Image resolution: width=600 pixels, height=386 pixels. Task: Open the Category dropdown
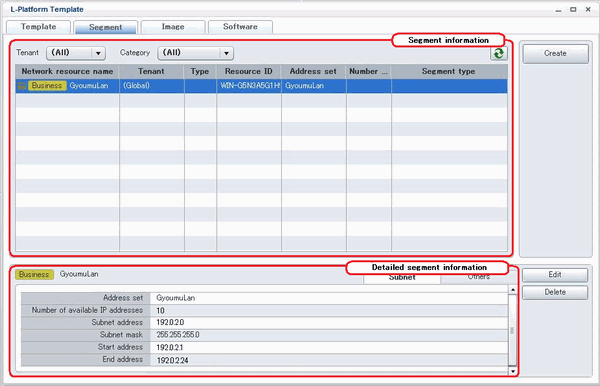[x=196, y=53]
